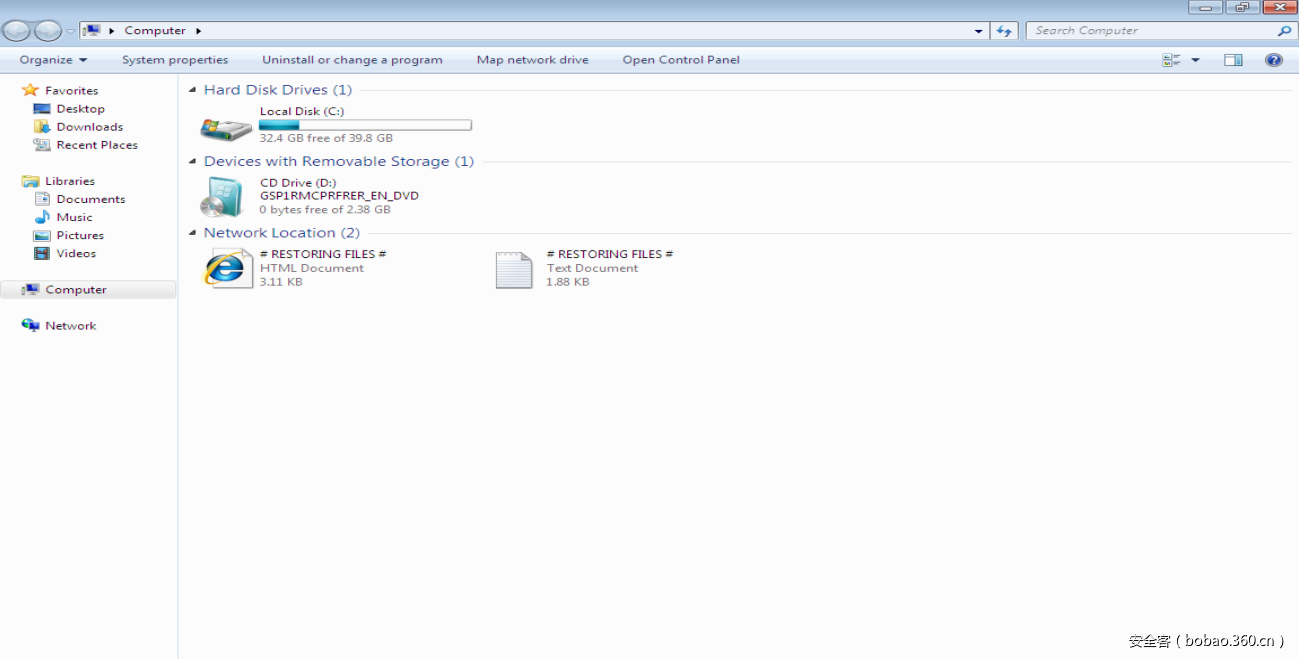The height and width of the screenshot is (659, 1299).
Task: Click the Desktop icon in Favorites
Action: [42, 109]
